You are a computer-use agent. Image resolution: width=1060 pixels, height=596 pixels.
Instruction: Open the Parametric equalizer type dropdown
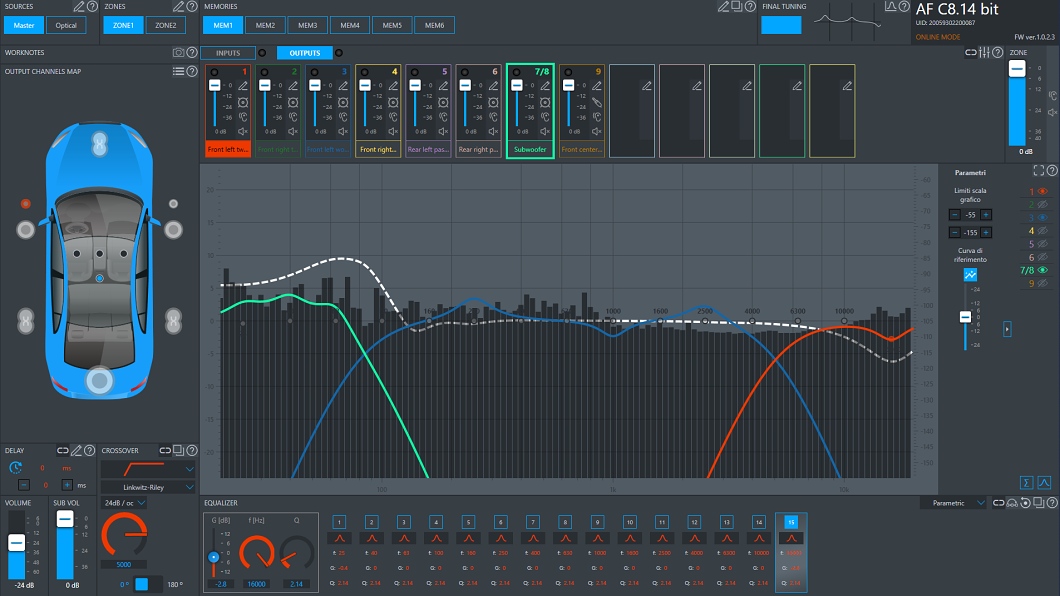point(957,503)
